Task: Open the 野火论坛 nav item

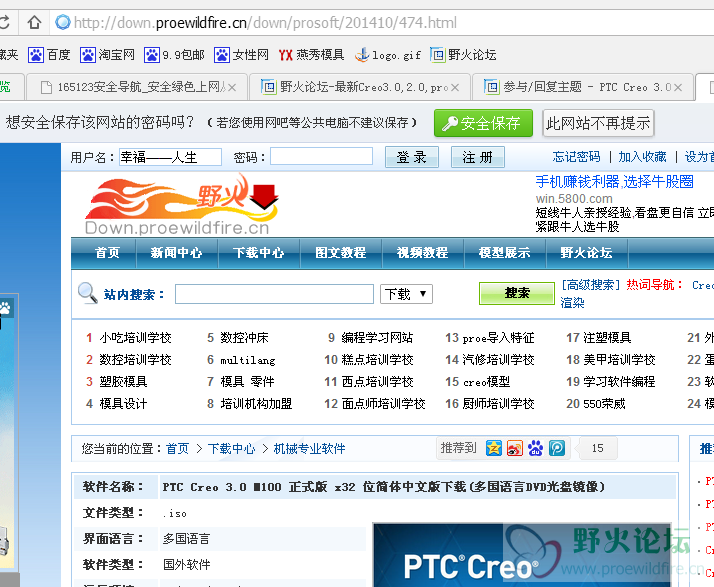Action: point(586,253)
